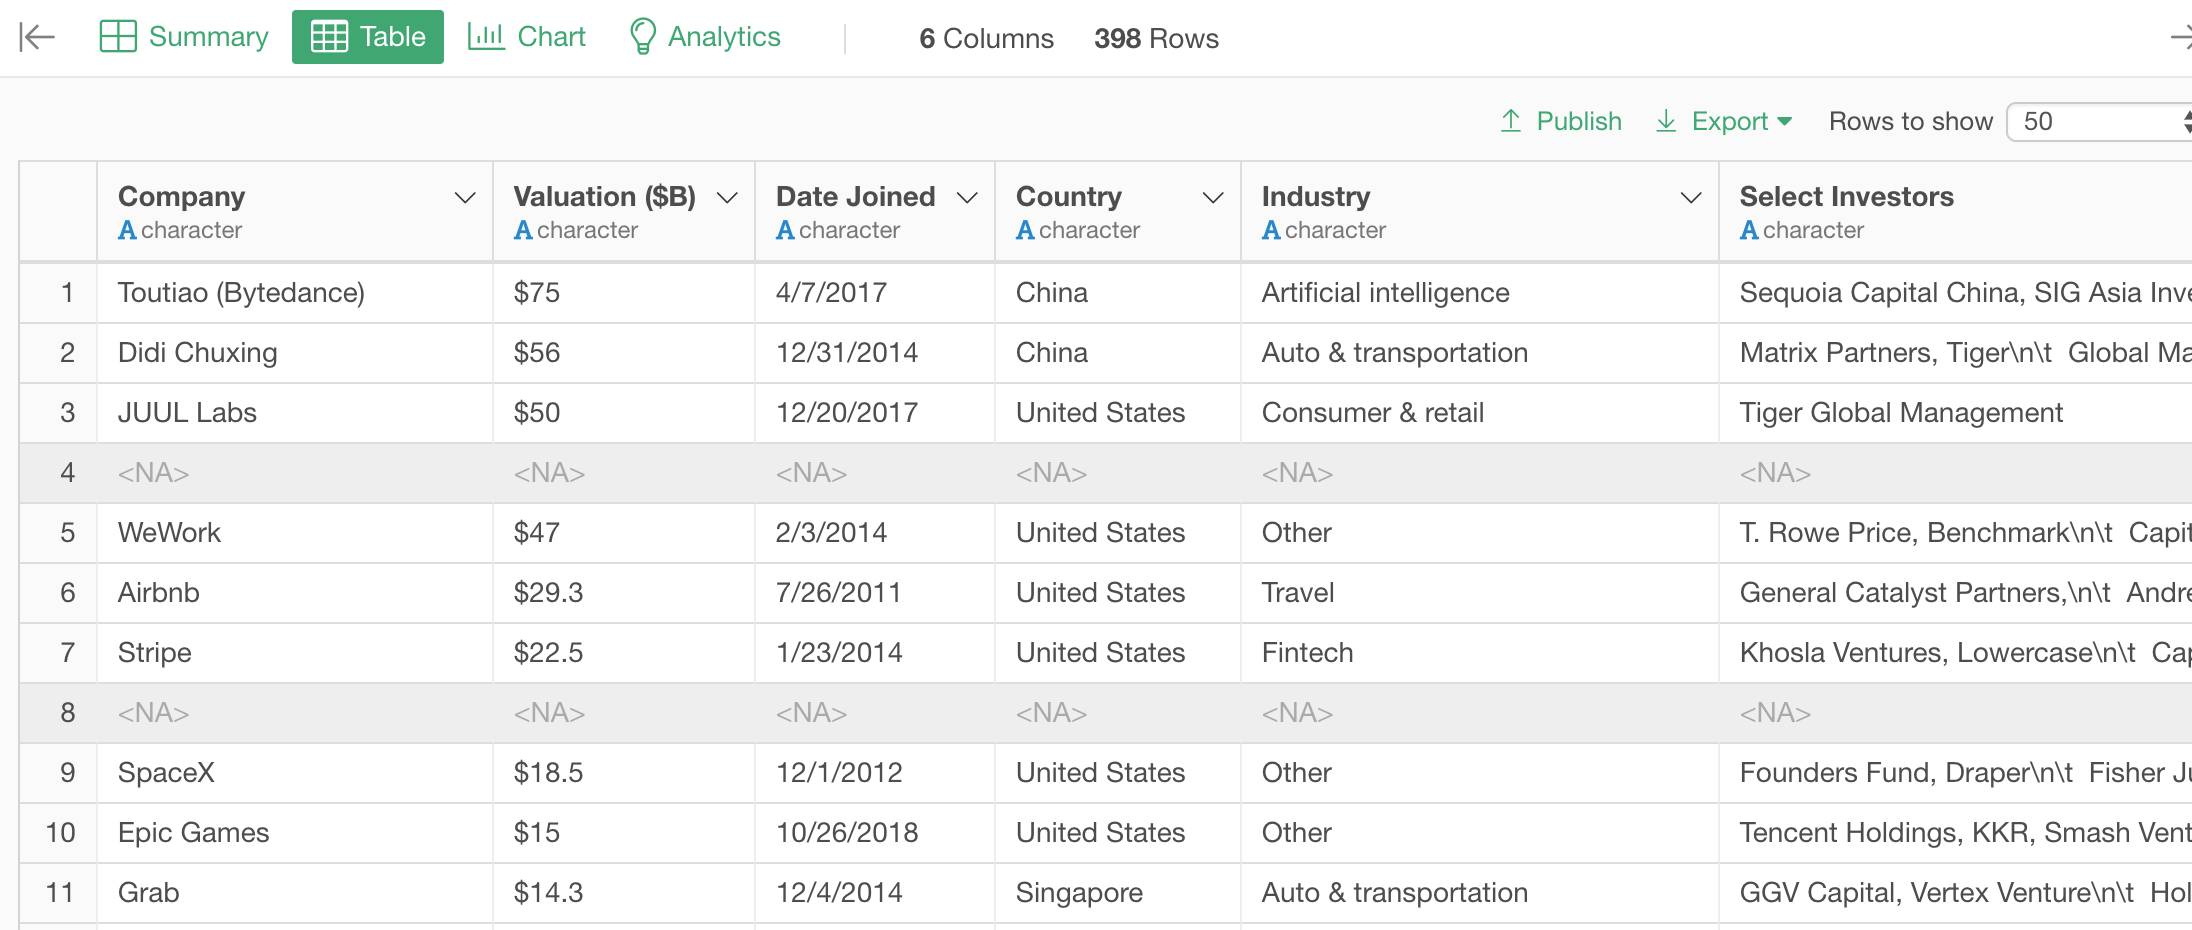
Task: Open the Industry column dropdown
Action: pos(1691,198)
